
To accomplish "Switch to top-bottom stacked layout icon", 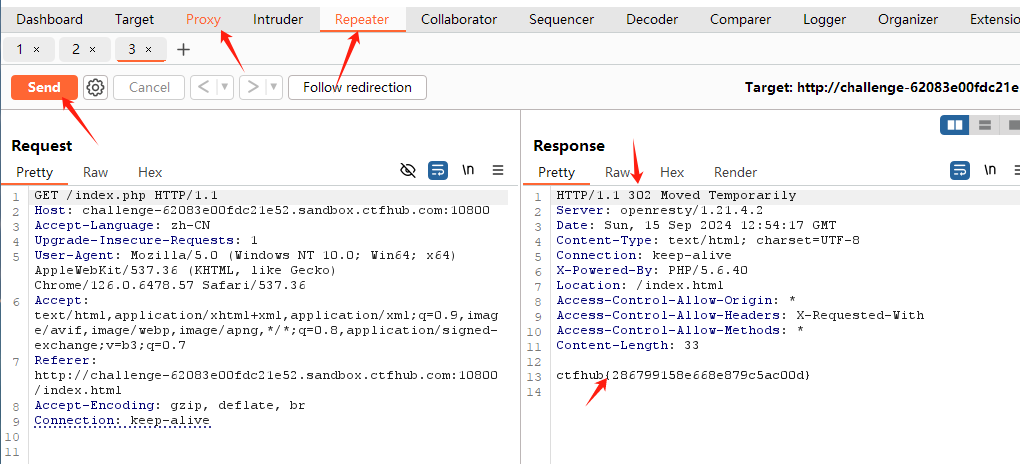I will (x=985, y=125).
